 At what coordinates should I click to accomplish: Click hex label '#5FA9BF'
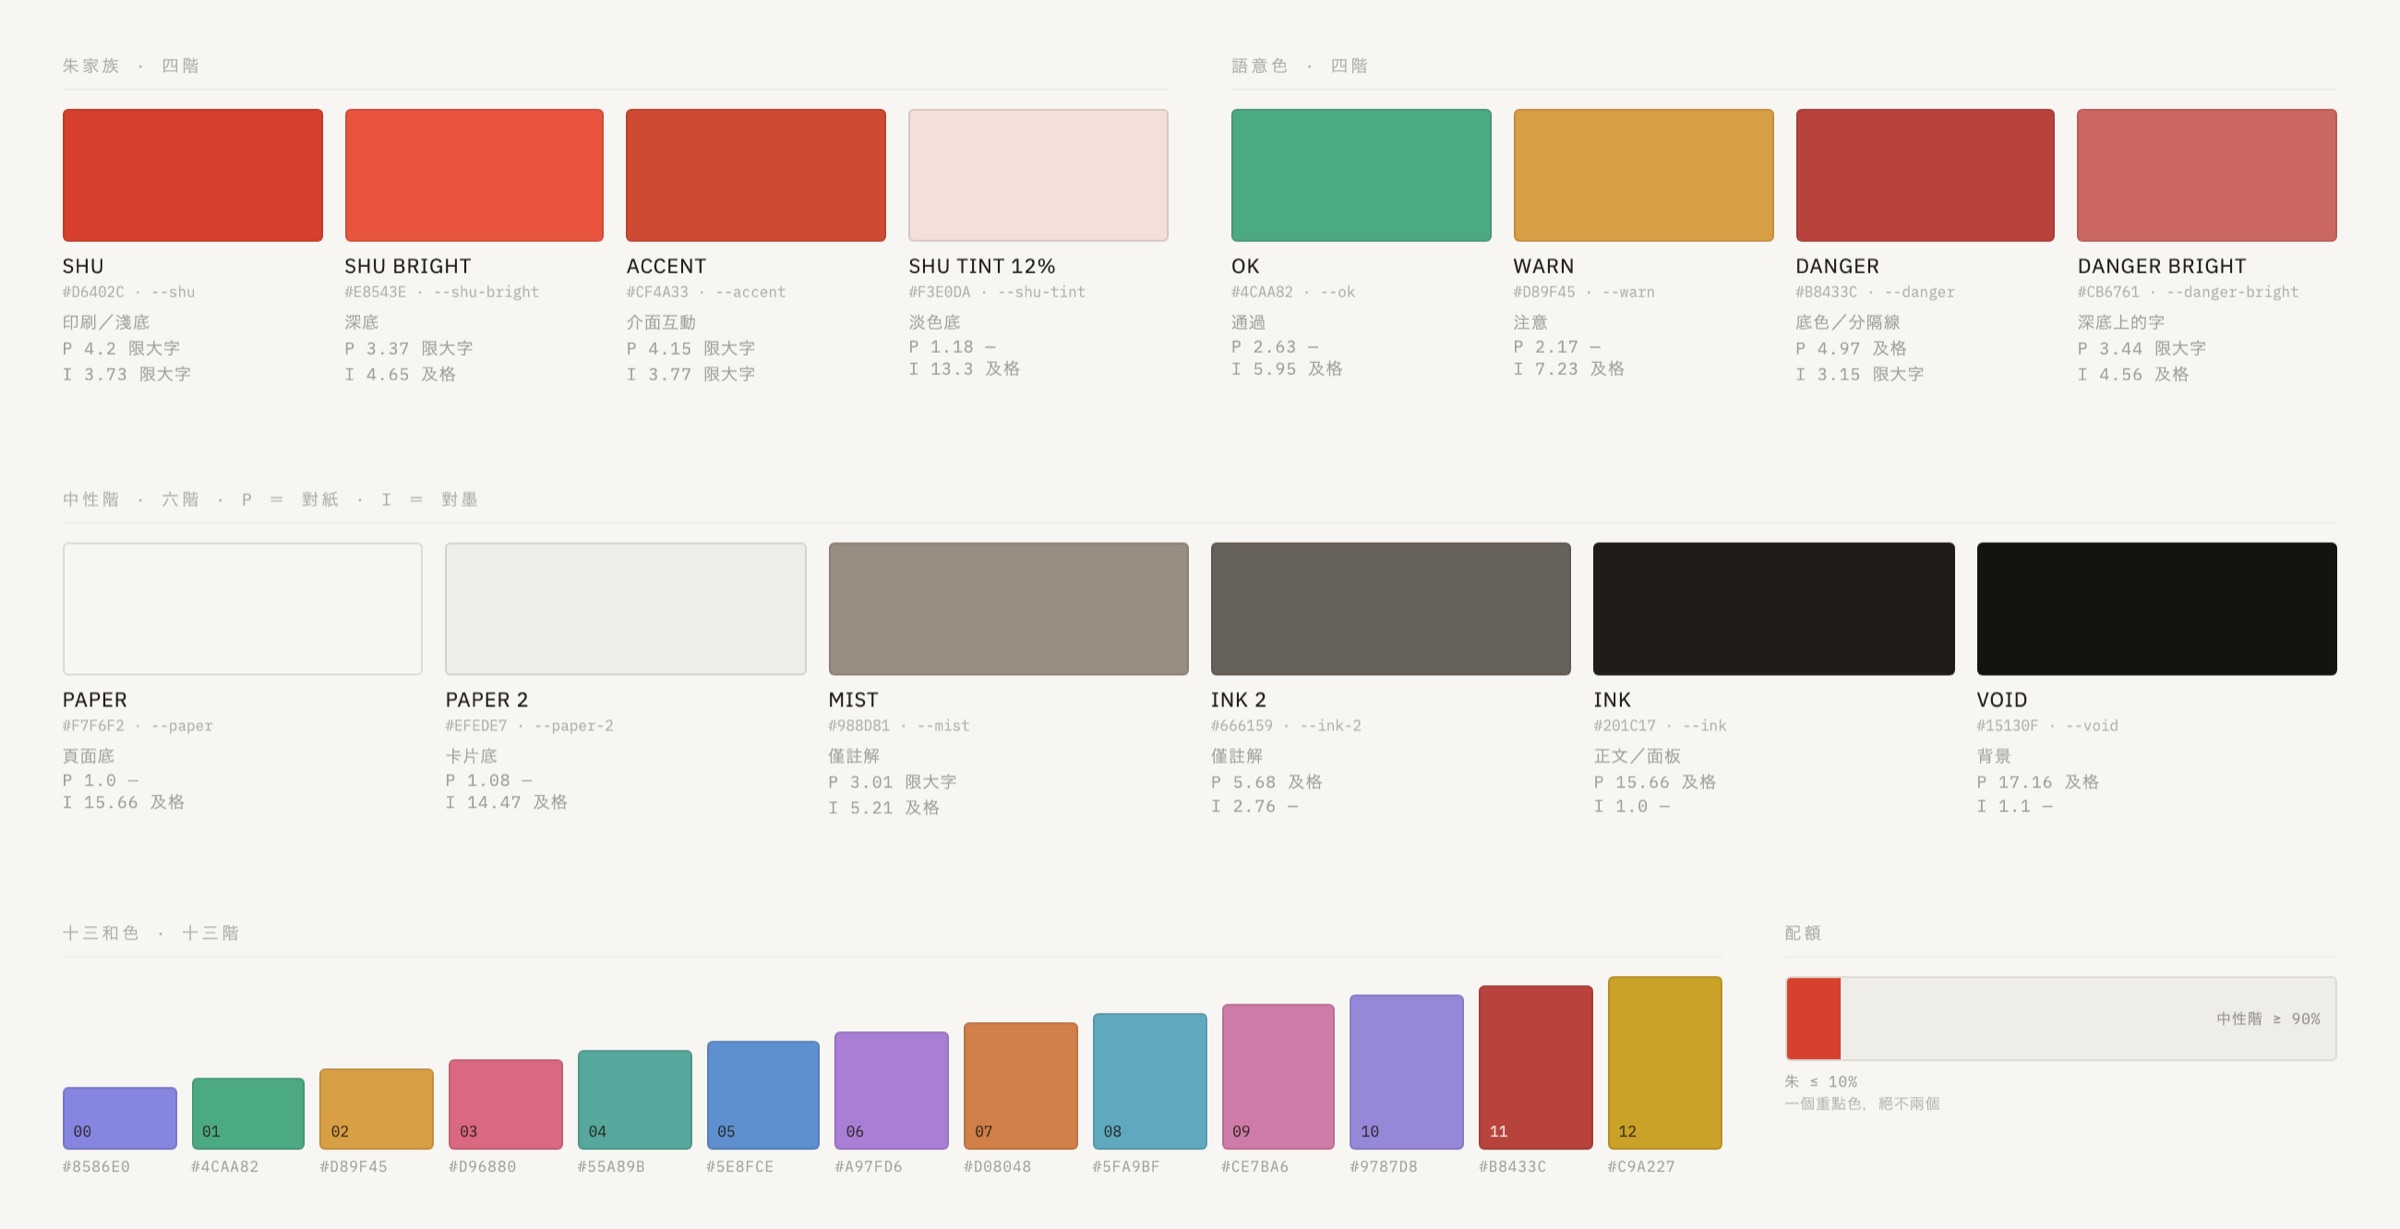pyautogui.click(x=1126, y=1167)
